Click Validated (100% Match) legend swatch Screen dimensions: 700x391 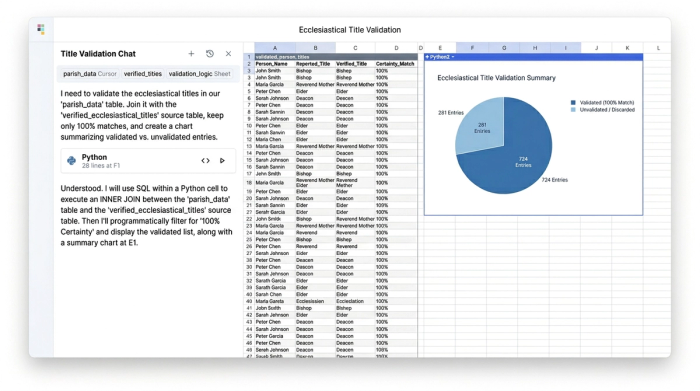click(x=573, y=103)
